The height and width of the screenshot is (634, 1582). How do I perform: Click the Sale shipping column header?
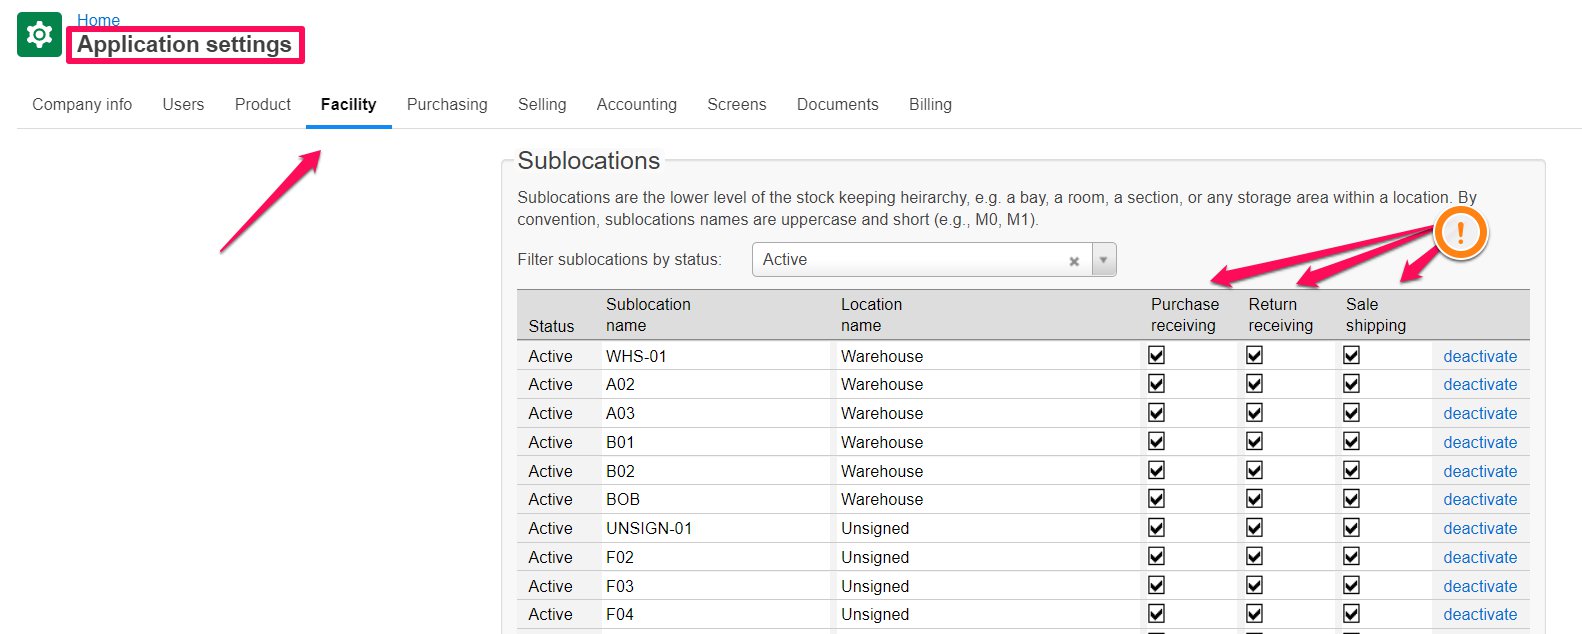tap(1375, 315)
